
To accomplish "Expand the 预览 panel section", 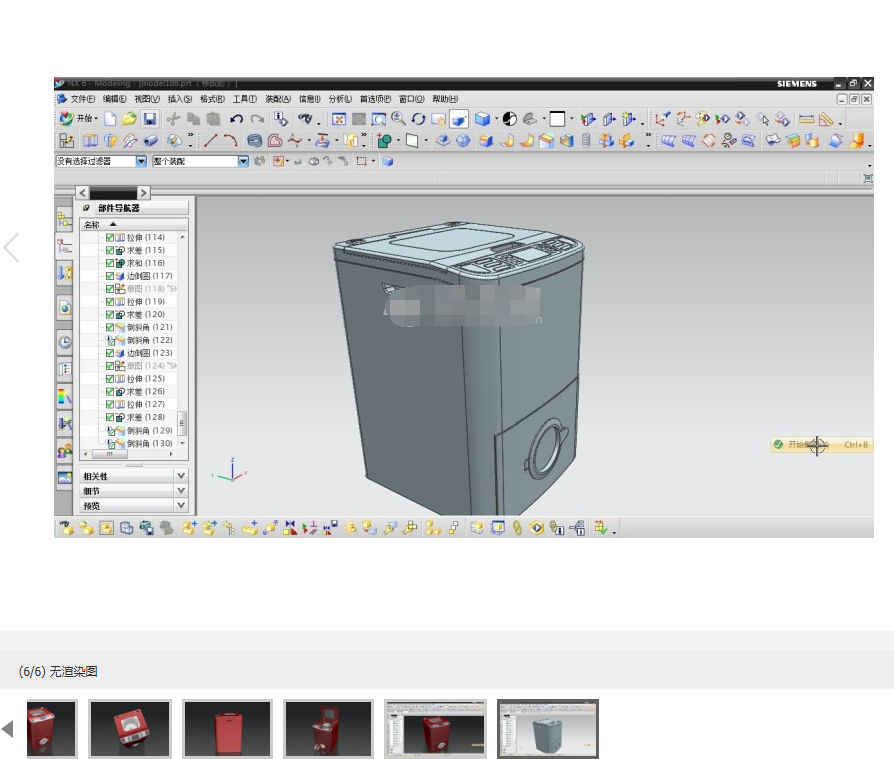I will click(x=181, y=506).
